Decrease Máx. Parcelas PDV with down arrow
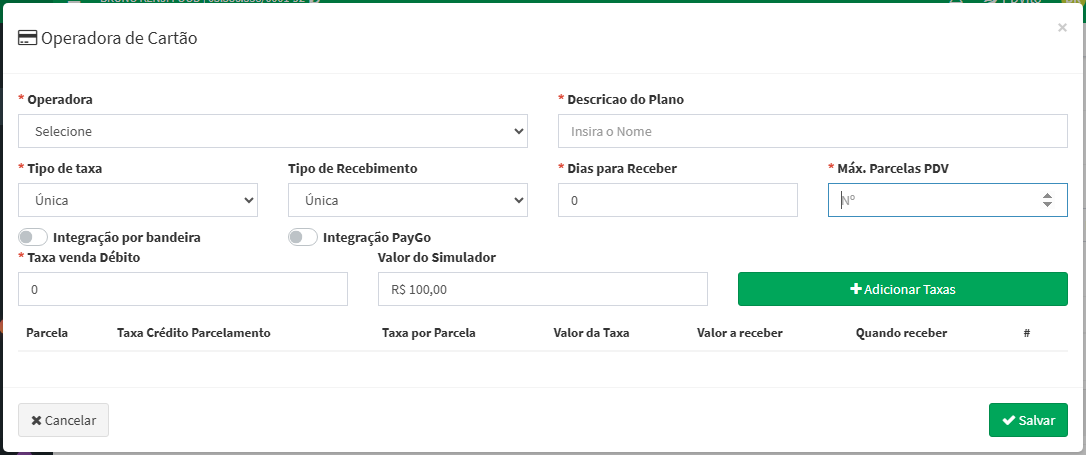Screen dimensions: 1086x455 (x=1047, y=204)
